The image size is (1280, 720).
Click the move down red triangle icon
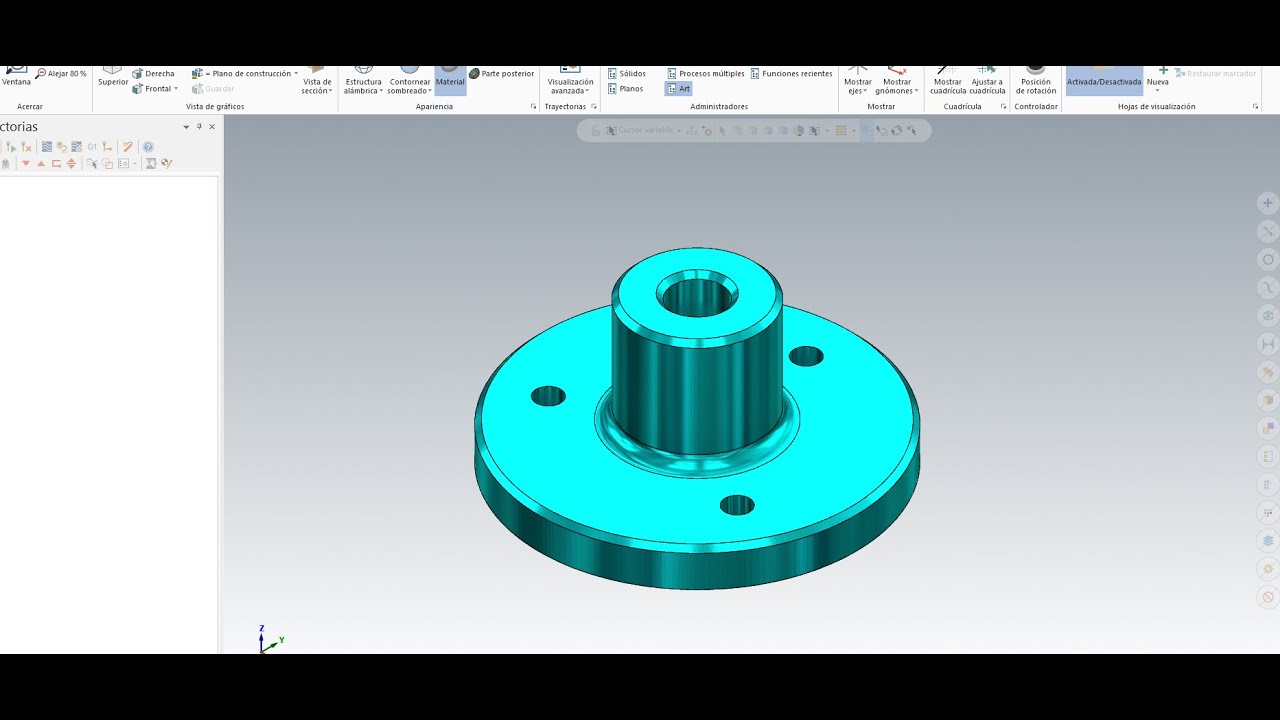tap(26, 163)
